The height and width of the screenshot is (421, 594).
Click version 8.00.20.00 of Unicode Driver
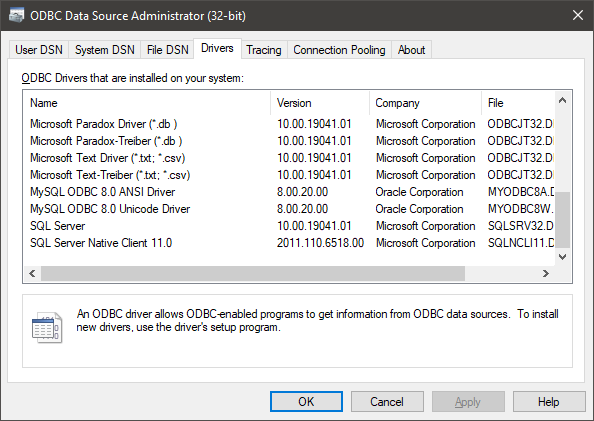(302, 209)
